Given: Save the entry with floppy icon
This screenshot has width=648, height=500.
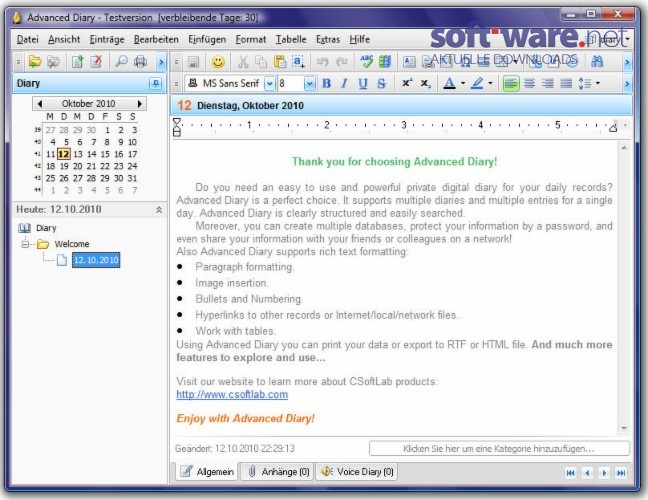Looking at the screenshot, I should [193, 62].
